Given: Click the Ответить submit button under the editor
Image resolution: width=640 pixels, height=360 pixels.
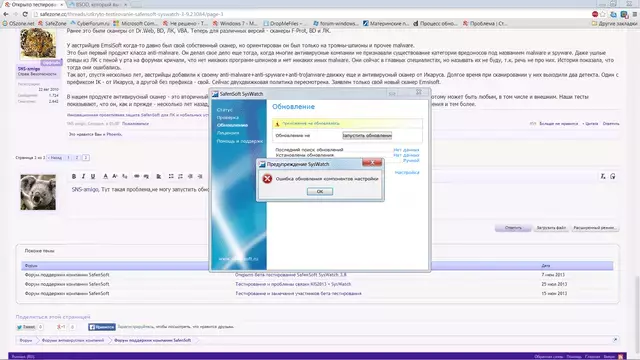Looking at the screenshot, I should click(x=513, y=228).
